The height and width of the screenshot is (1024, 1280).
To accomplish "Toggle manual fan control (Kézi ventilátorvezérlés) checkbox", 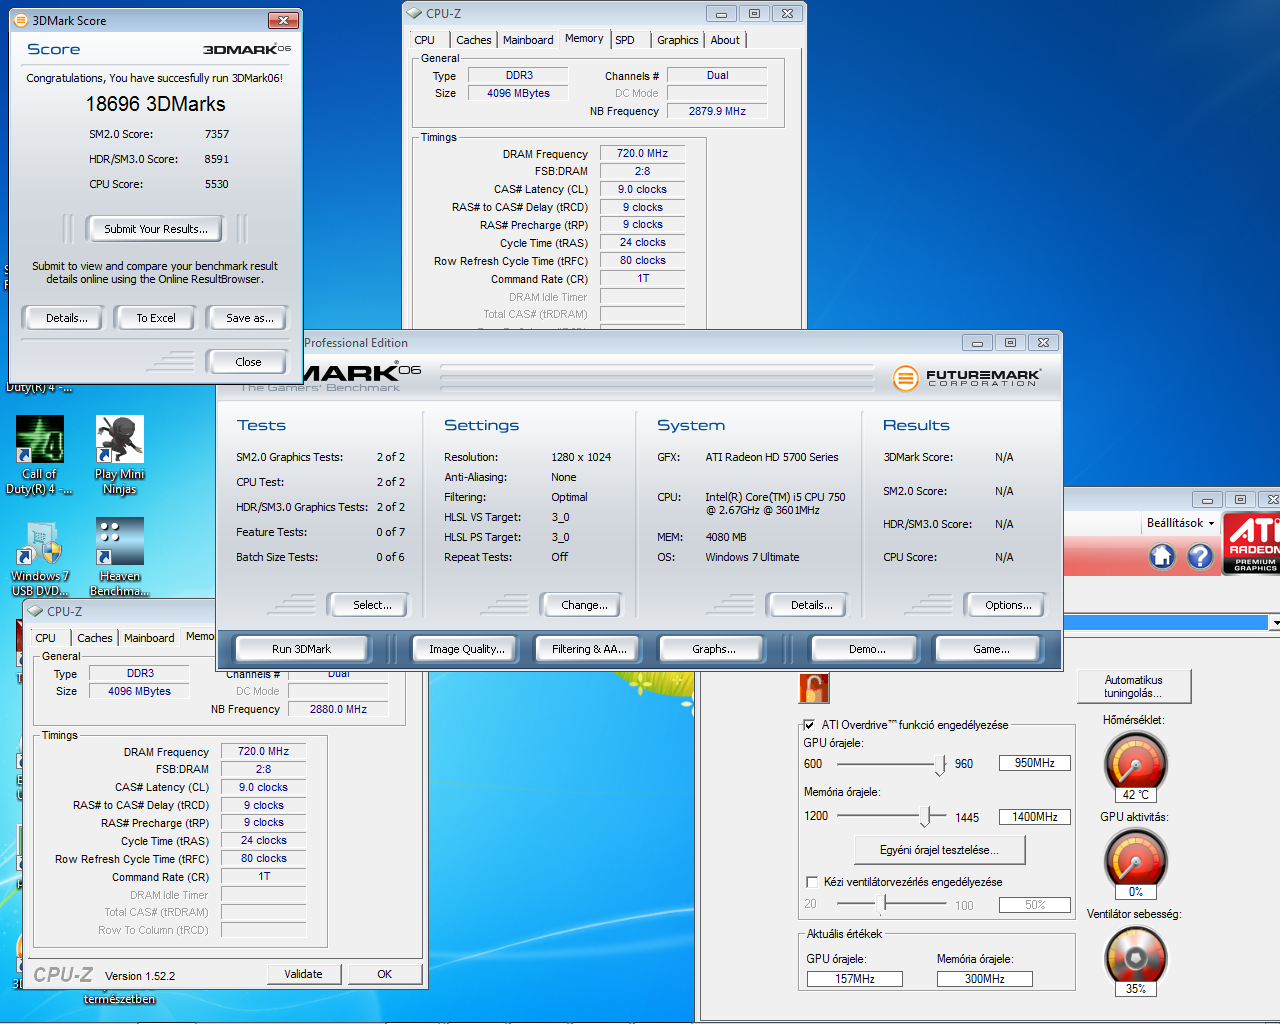I will click(x=812, y=882).
